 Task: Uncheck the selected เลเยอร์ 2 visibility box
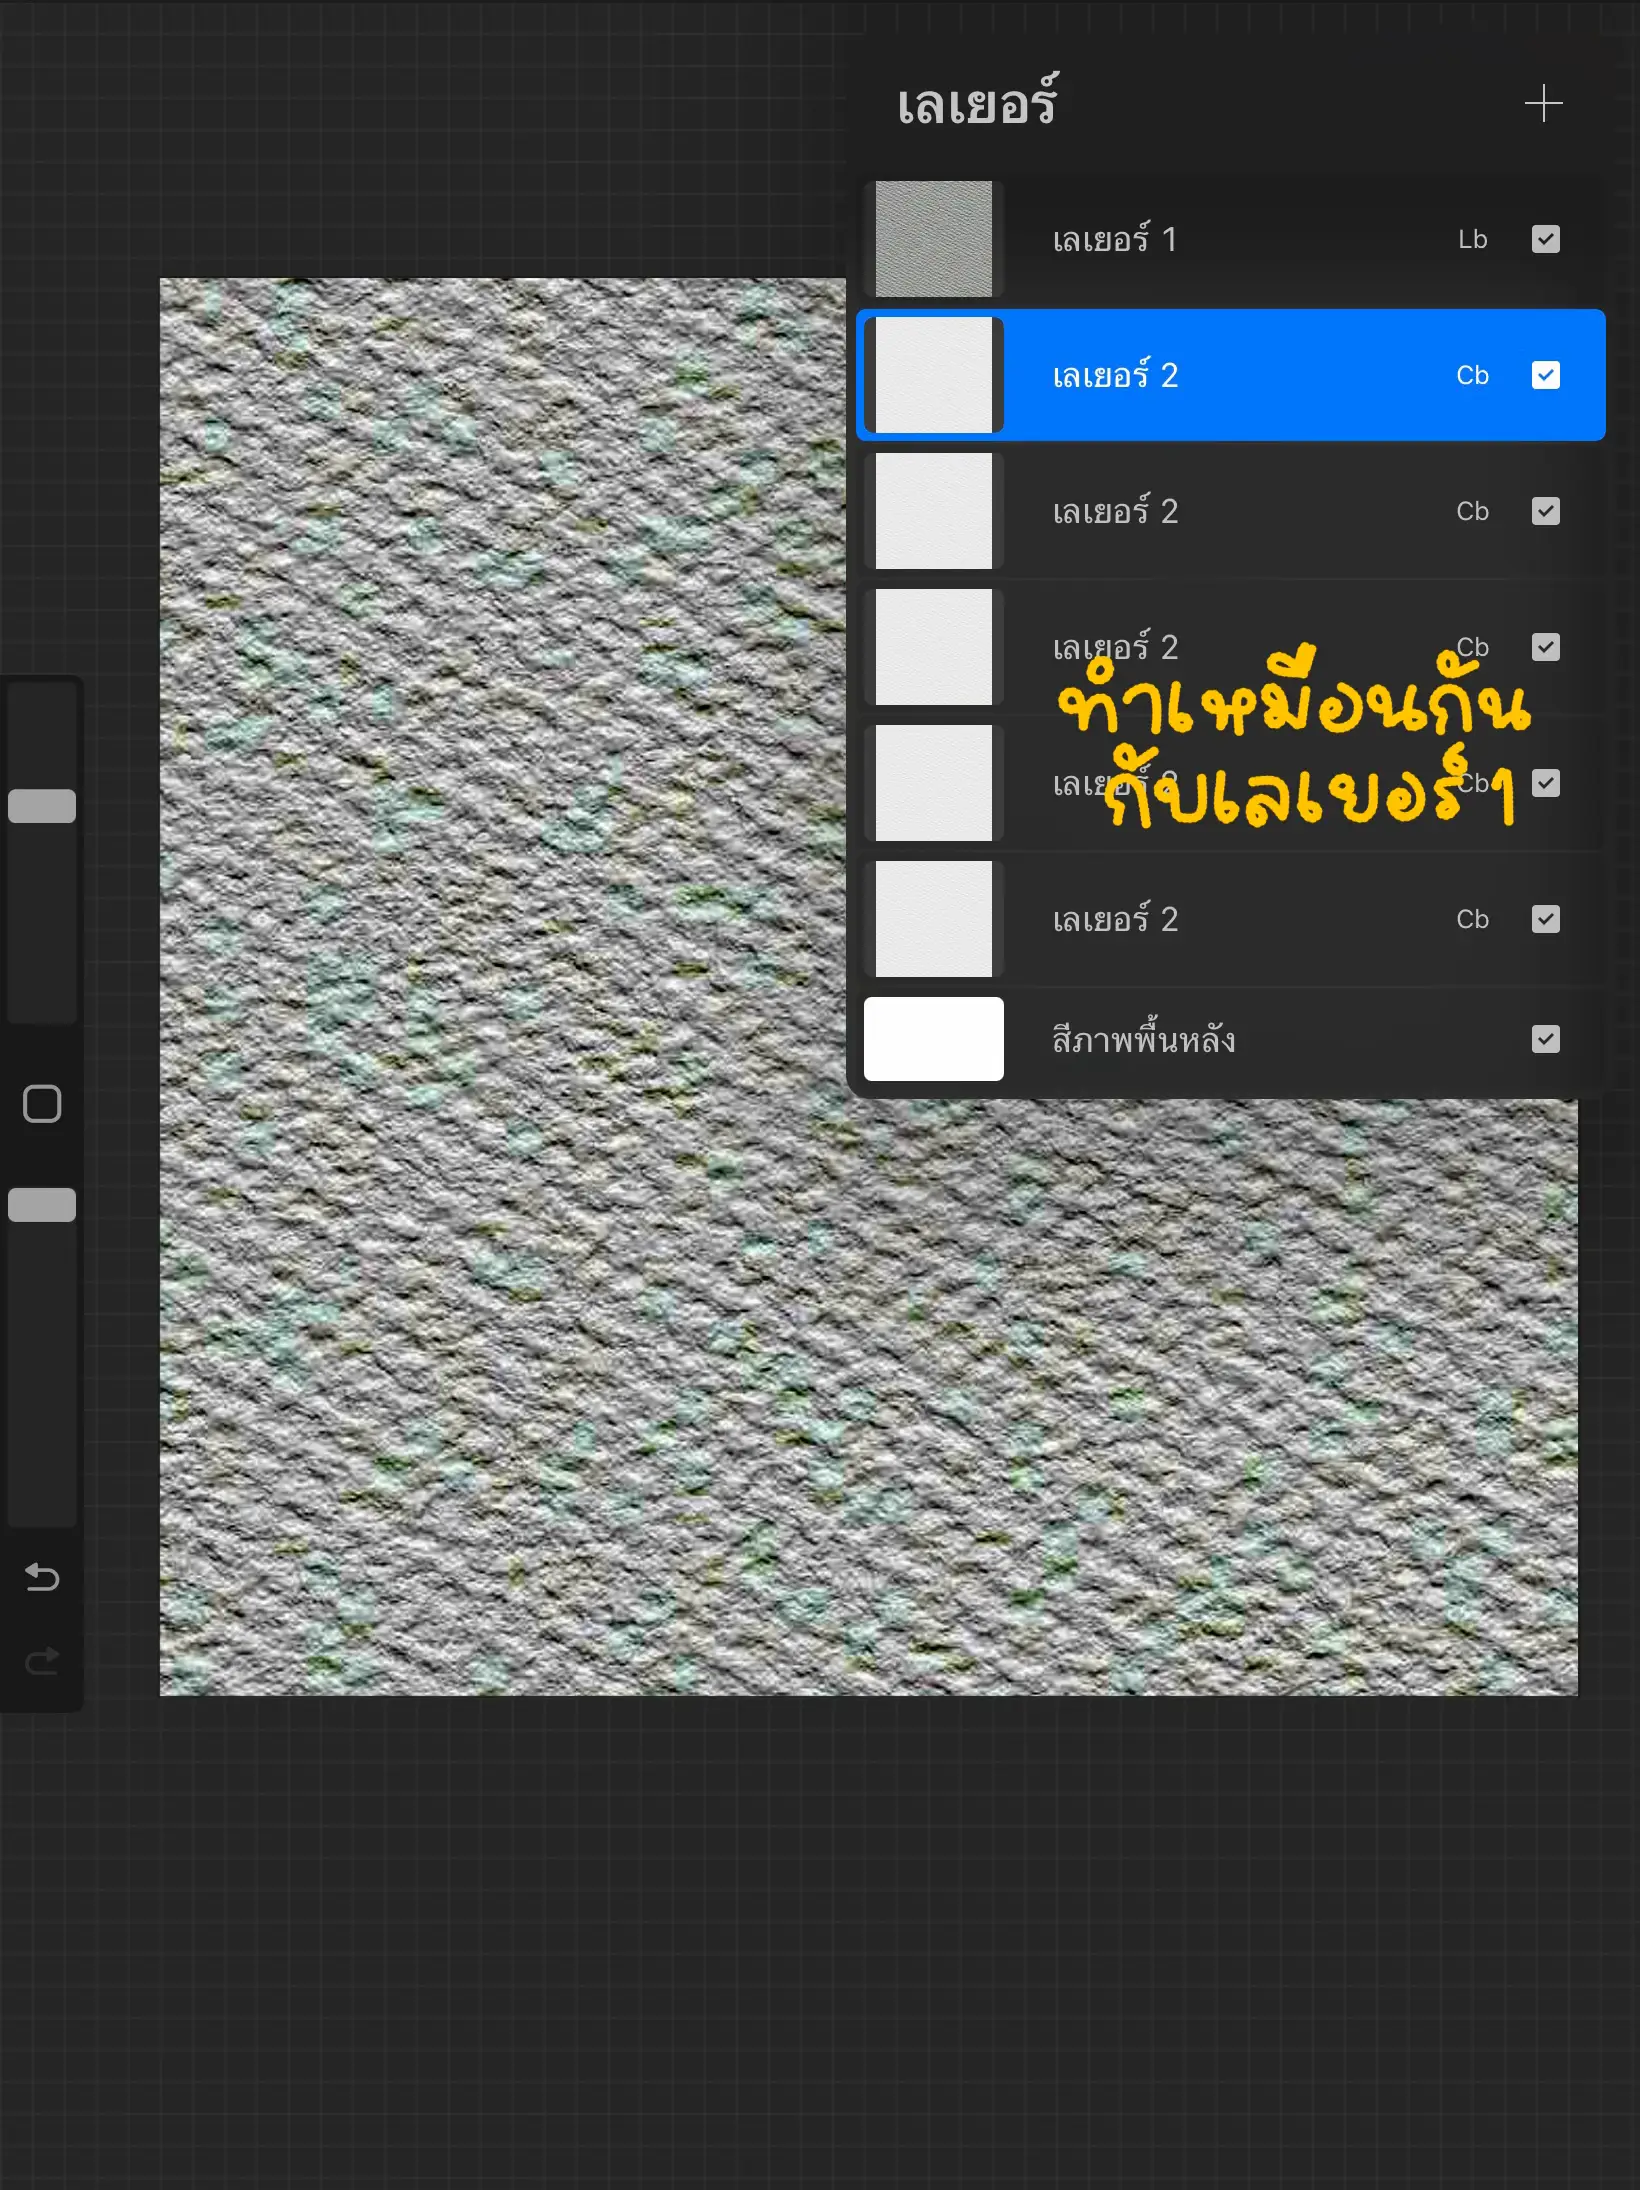1546,375
